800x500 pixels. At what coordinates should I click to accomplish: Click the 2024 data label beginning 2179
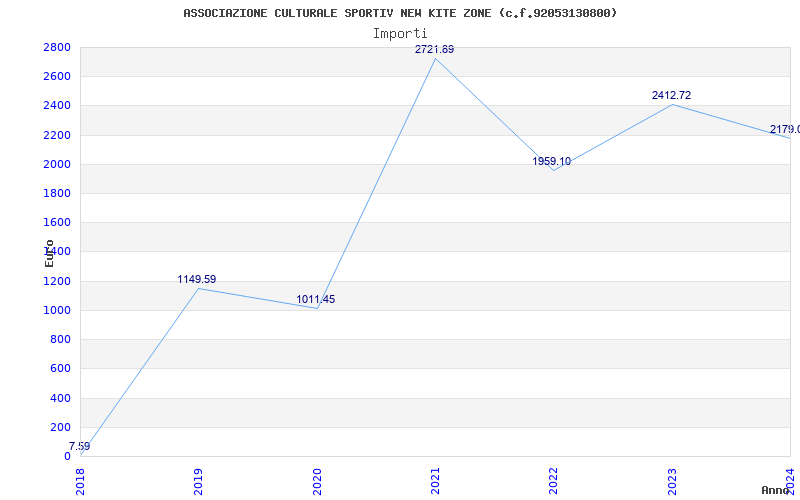785,129
